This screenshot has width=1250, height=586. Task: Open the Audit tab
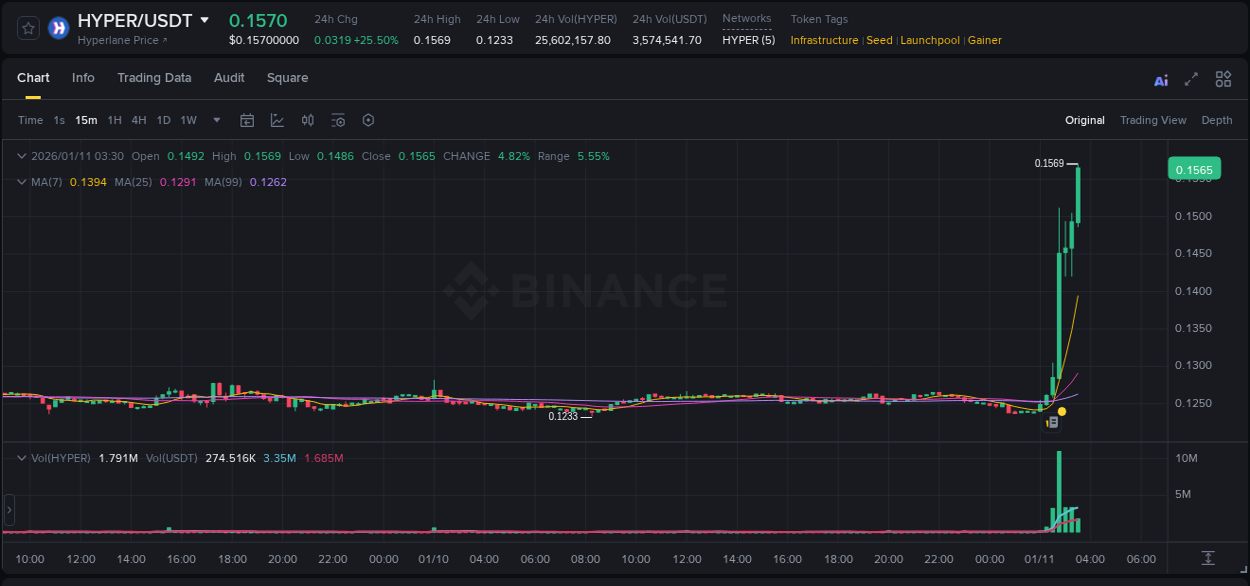pyautogui.click(x=229, y=77)
